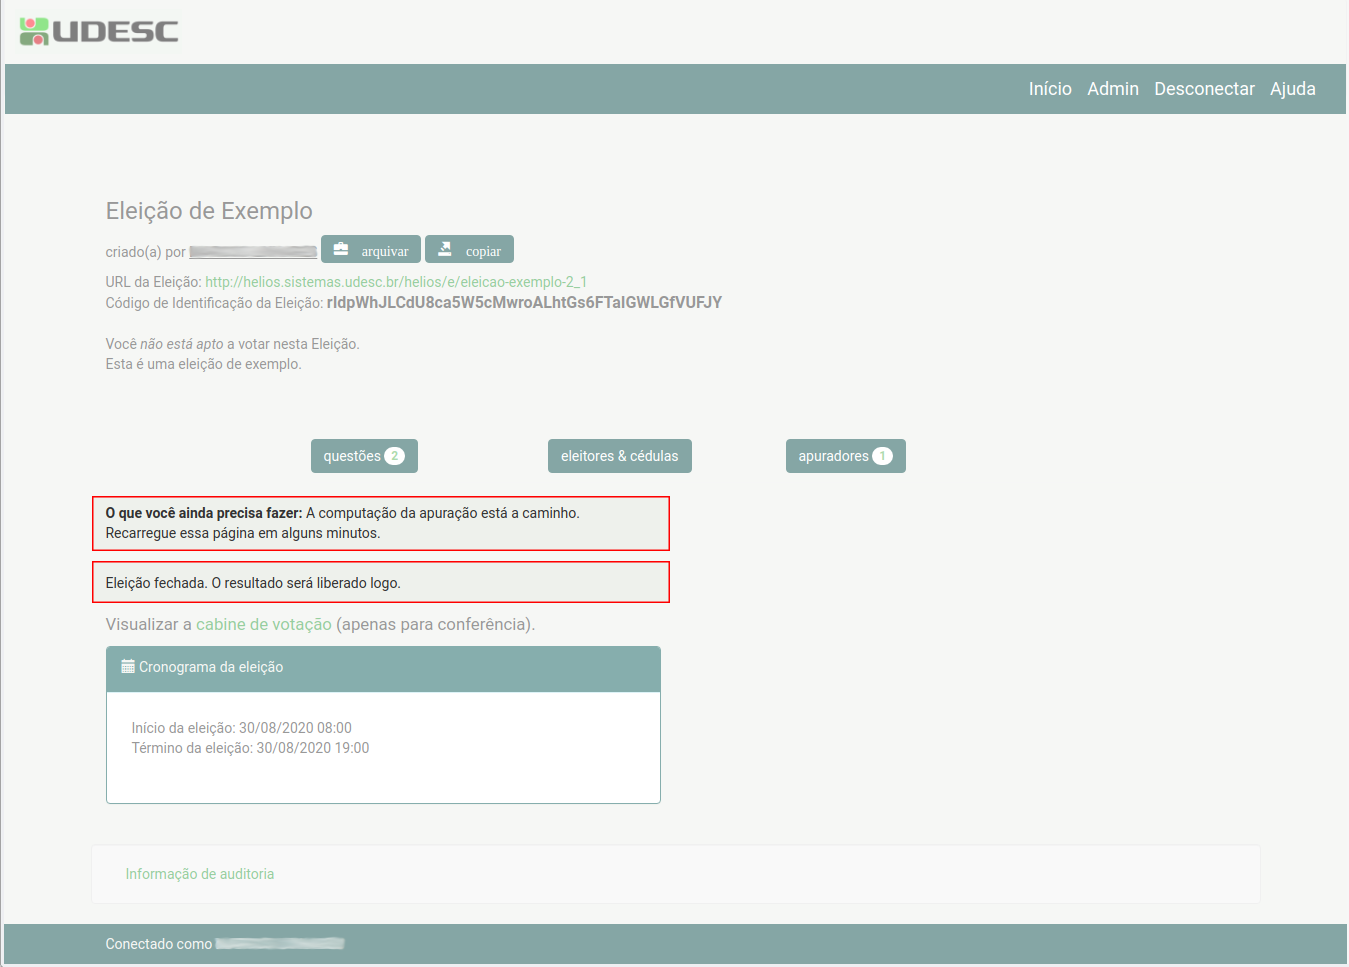This screenshot has height=967, width=1349.
Task: Open the Ajuda help page
Action: 1292,89
